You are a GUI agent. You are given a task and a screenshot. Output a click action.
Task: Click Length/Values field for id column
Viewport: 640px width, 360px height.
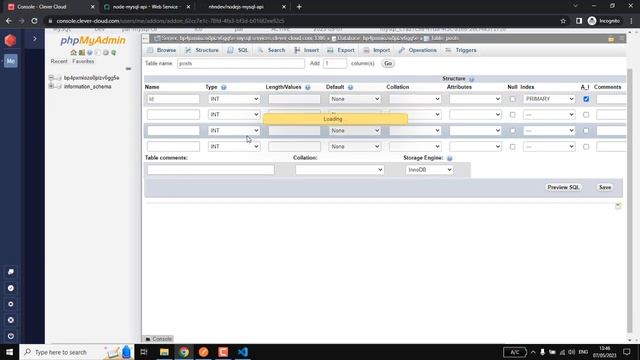coord(294,99)
